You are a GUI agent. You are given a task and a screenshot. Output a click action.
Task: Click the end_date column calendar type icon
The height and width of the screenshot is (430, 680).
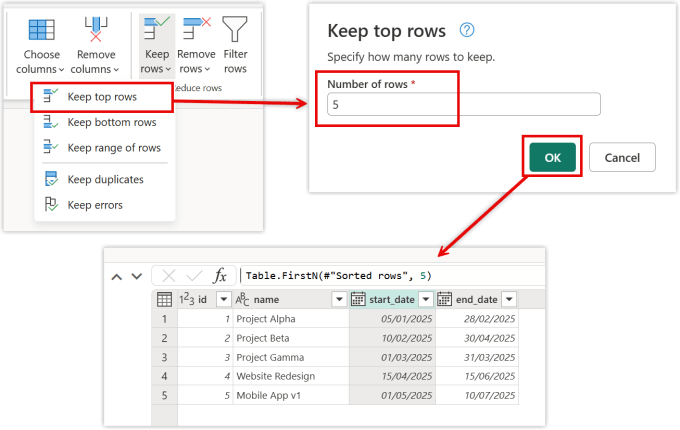445,299
